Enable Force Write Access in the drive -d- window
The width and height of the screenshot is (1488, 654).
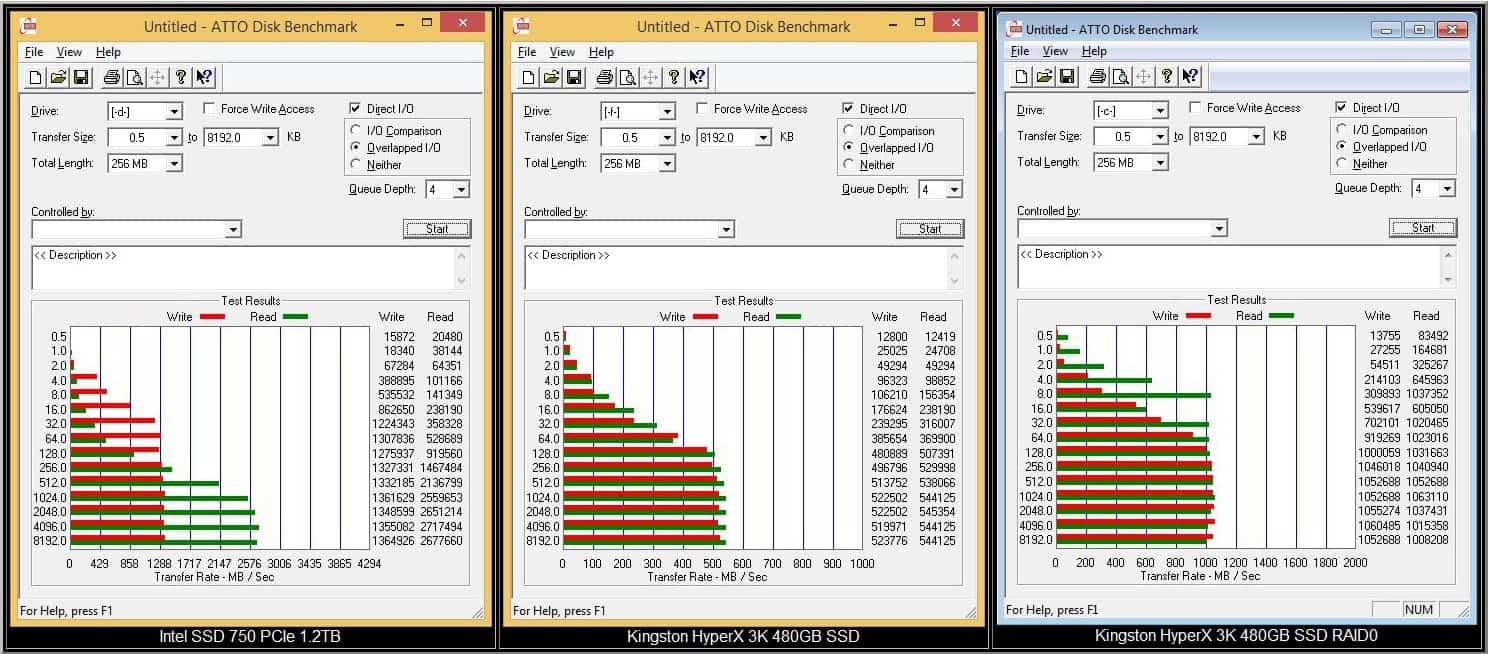(x=210, y=109)
